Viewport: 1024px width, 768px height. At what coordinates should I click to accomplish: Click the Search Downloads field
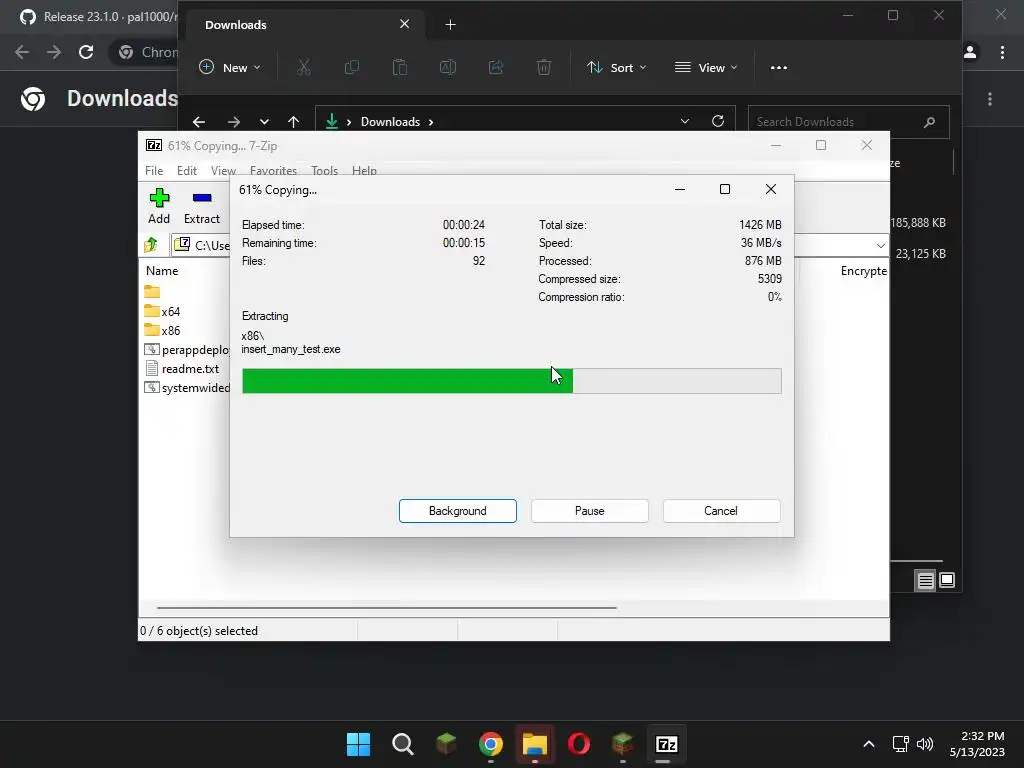pyautogui.click(x=848, y=121)
